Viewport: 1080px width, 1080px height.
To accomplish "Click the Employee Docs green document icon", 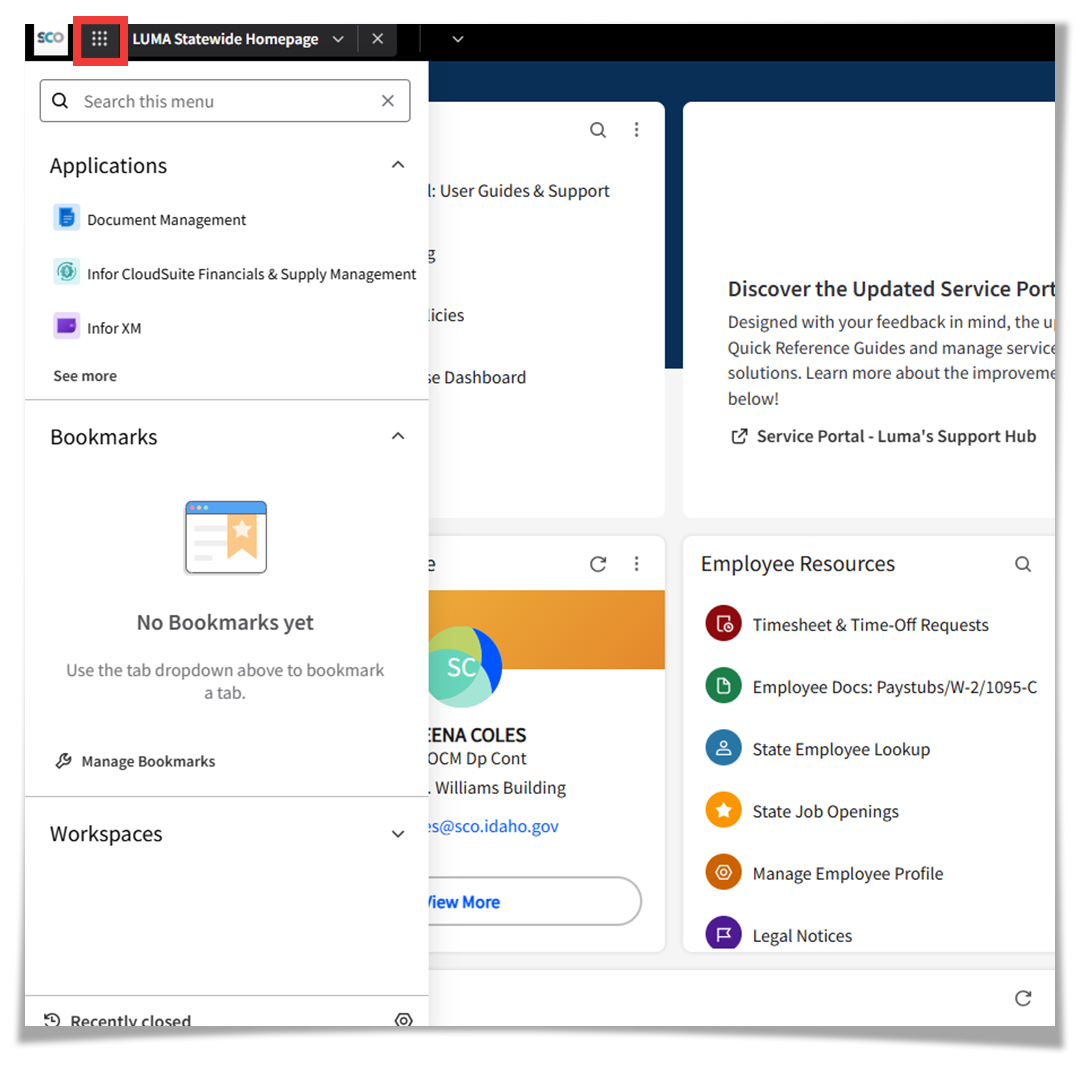I will 723,686.
